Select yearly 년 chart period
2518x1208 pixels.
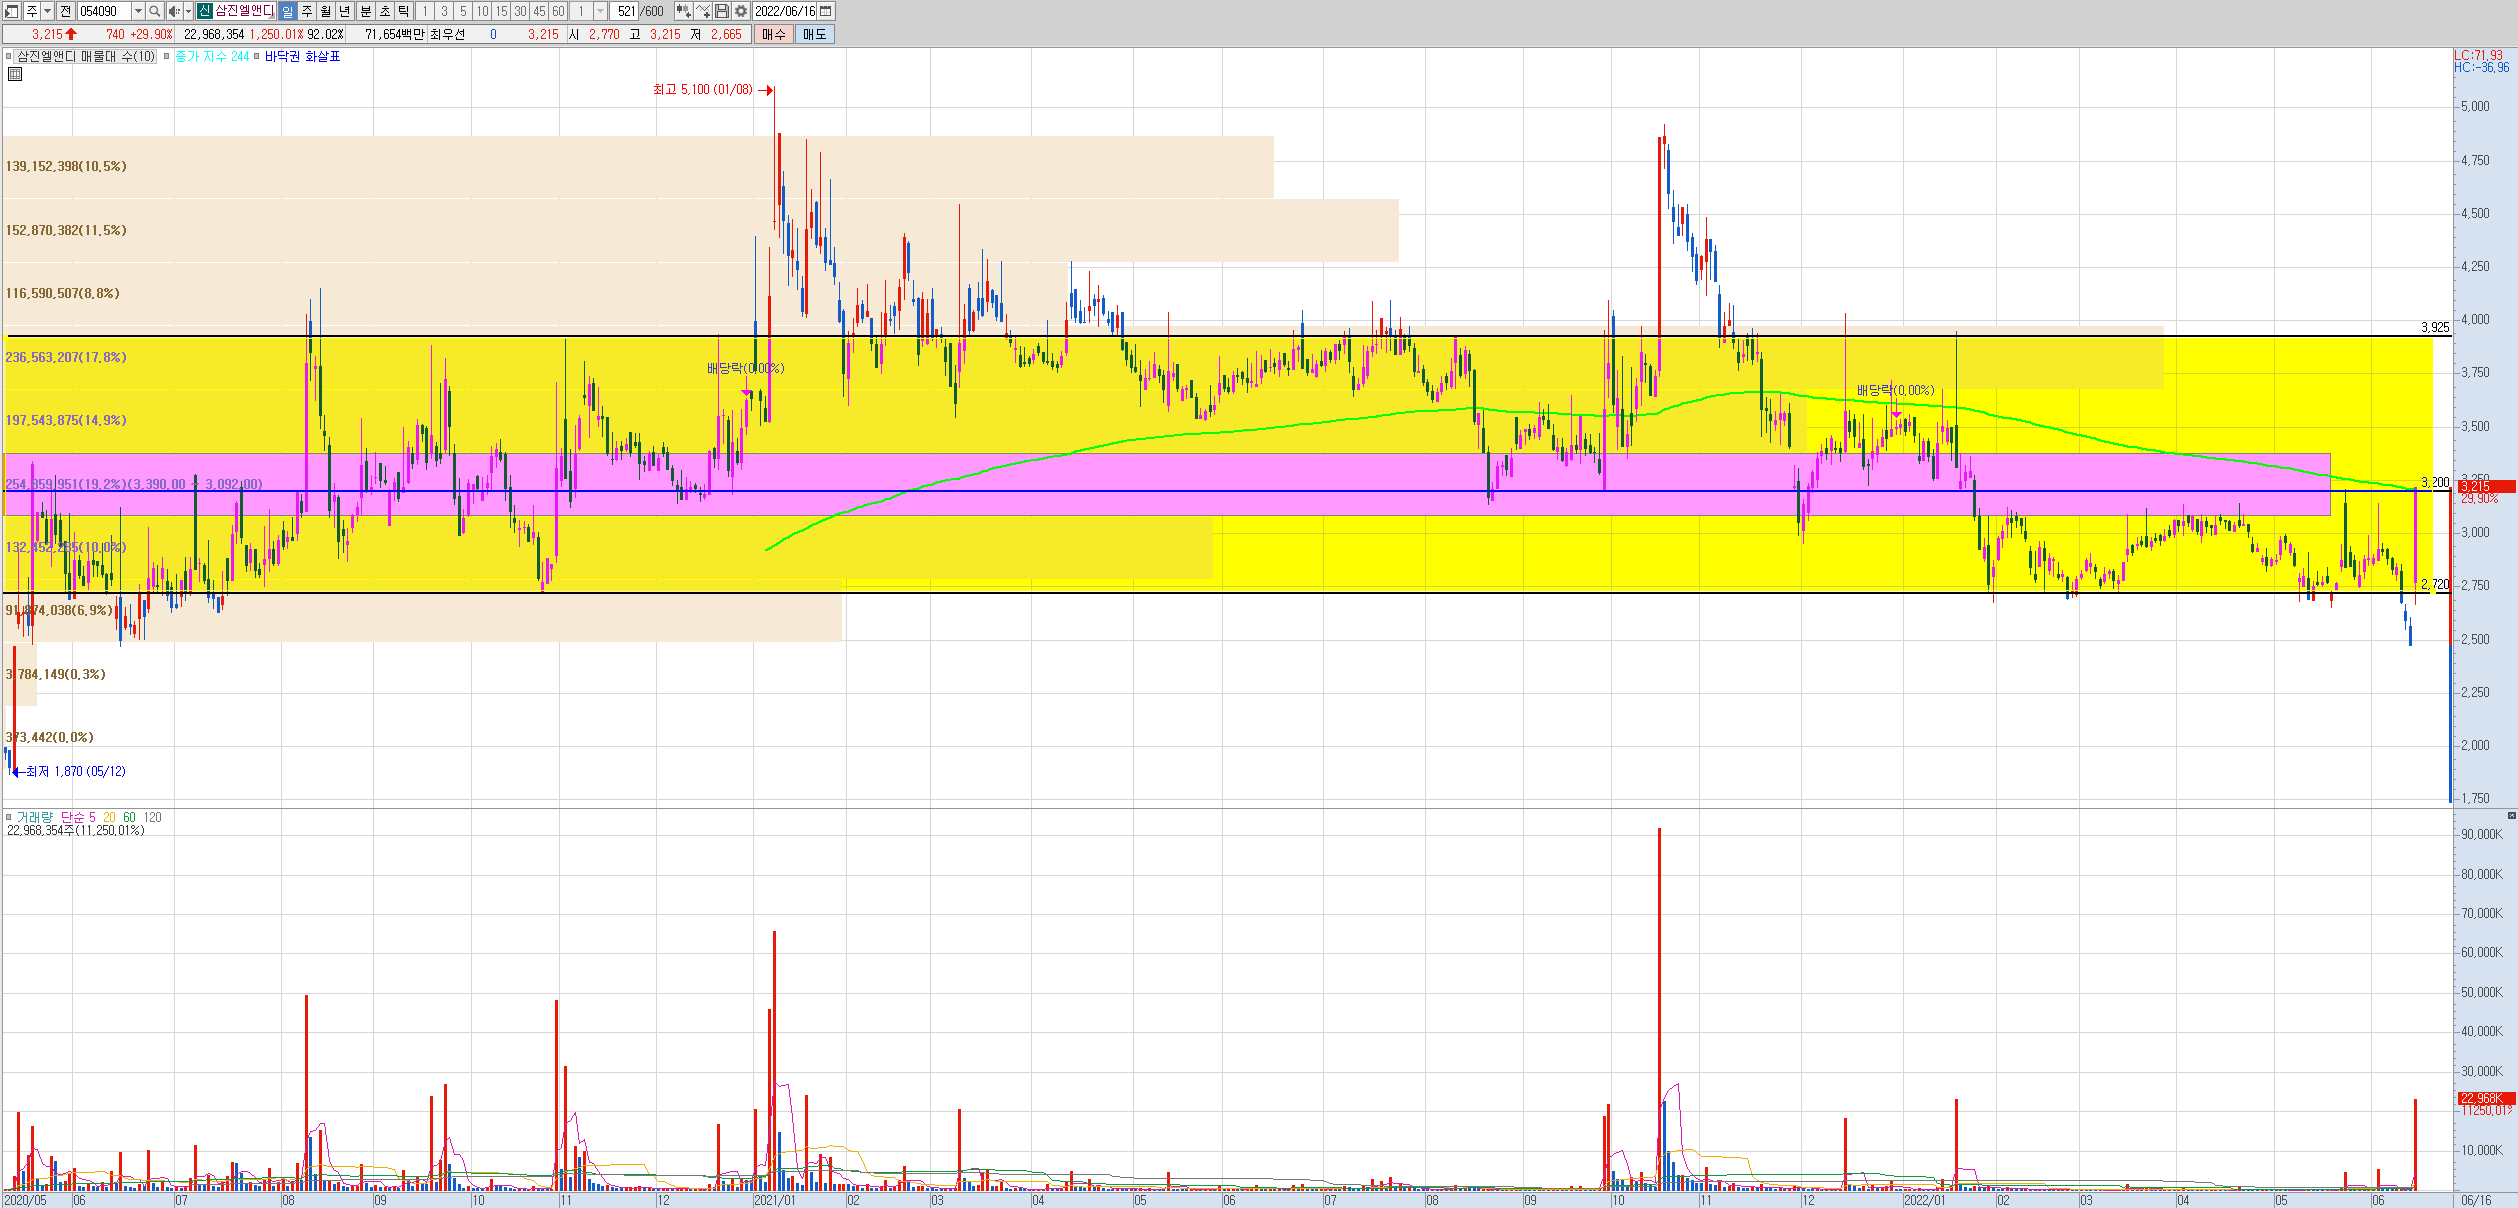(x=345, y=11)
